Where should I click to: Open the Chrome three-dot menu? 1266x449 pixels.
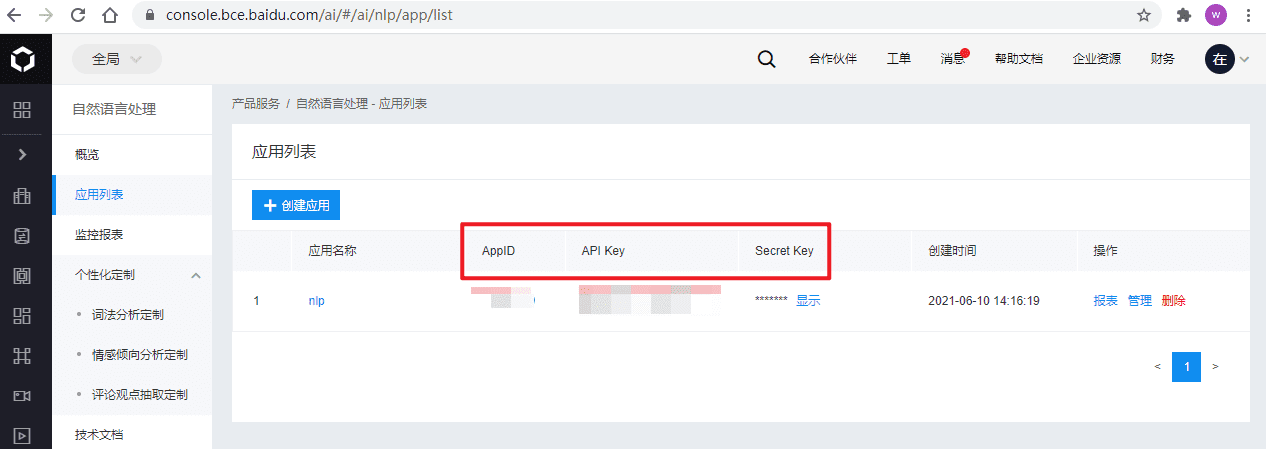click(x=1248, y=15)
